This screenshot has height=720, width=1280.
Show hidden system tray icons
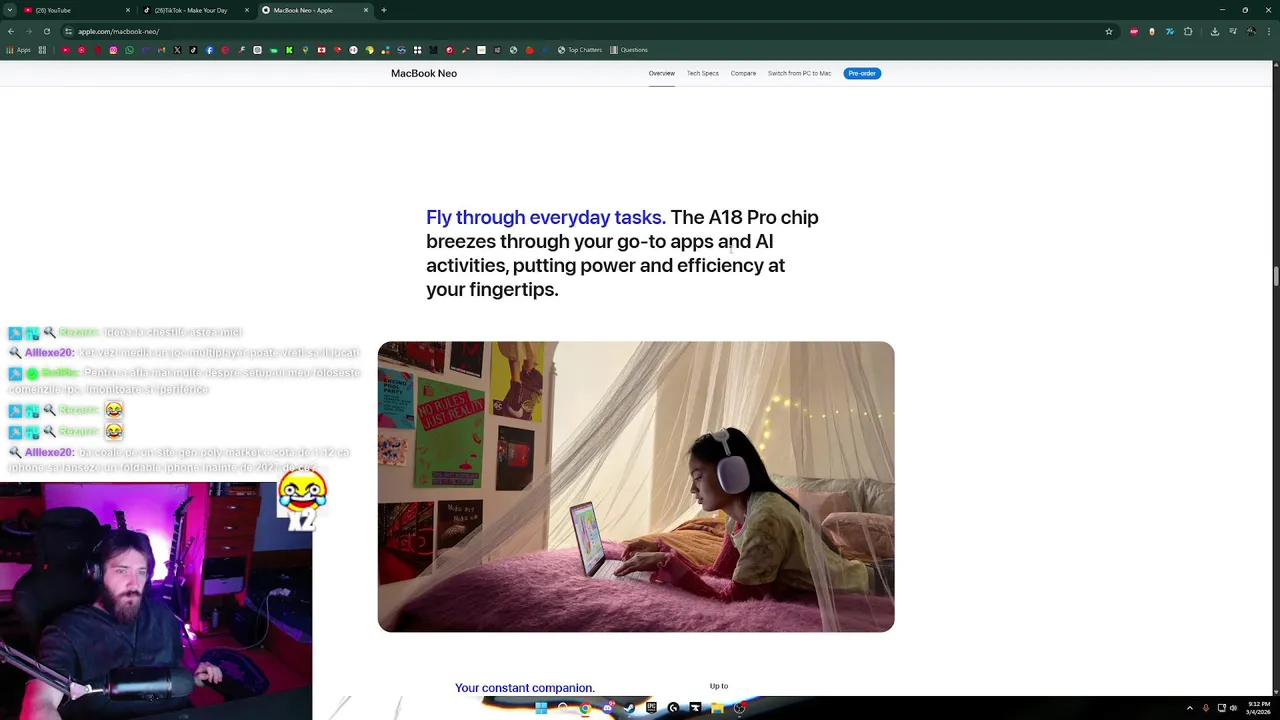click(x=1189, y=708)
